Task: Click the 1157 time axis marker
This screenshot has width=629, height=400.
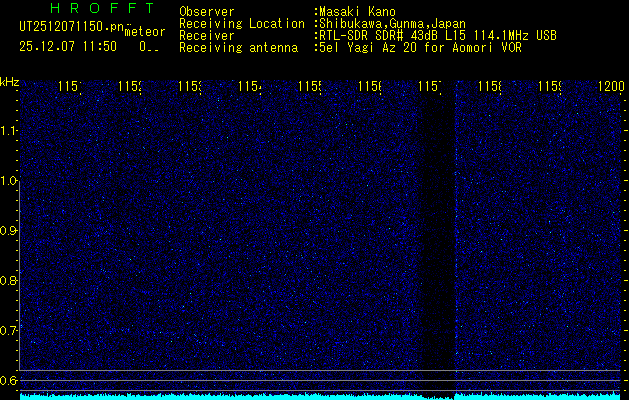Action: click(x=430, y=87)
